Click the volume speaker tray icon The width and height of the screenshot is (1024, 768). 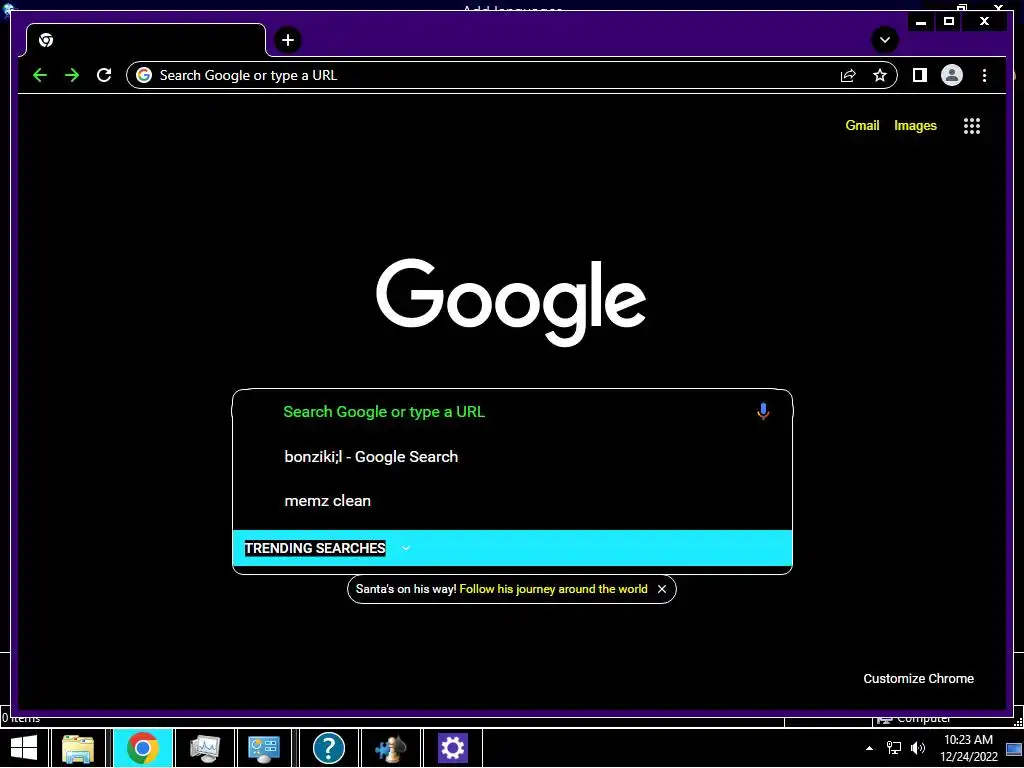point(918,748)
